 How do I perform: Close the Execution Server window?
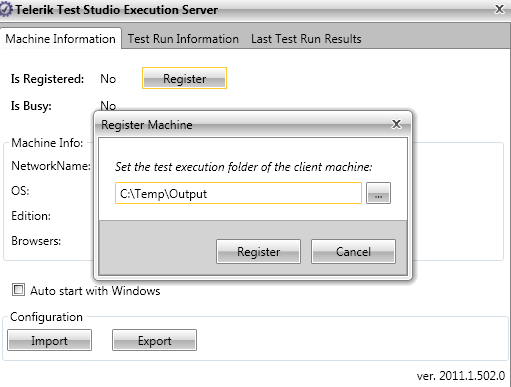pyautogui.click(x=499, y=9)
